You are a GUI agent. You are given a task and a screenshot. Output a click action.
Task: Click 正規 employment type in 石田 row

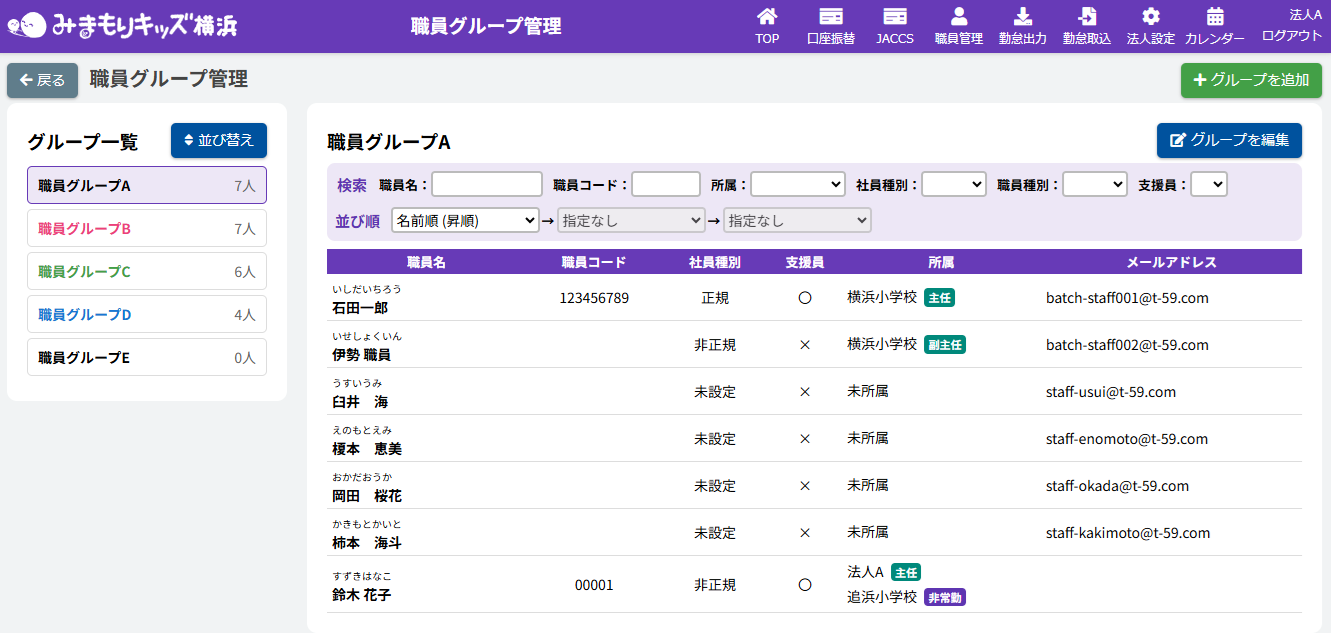pos(715,298)
